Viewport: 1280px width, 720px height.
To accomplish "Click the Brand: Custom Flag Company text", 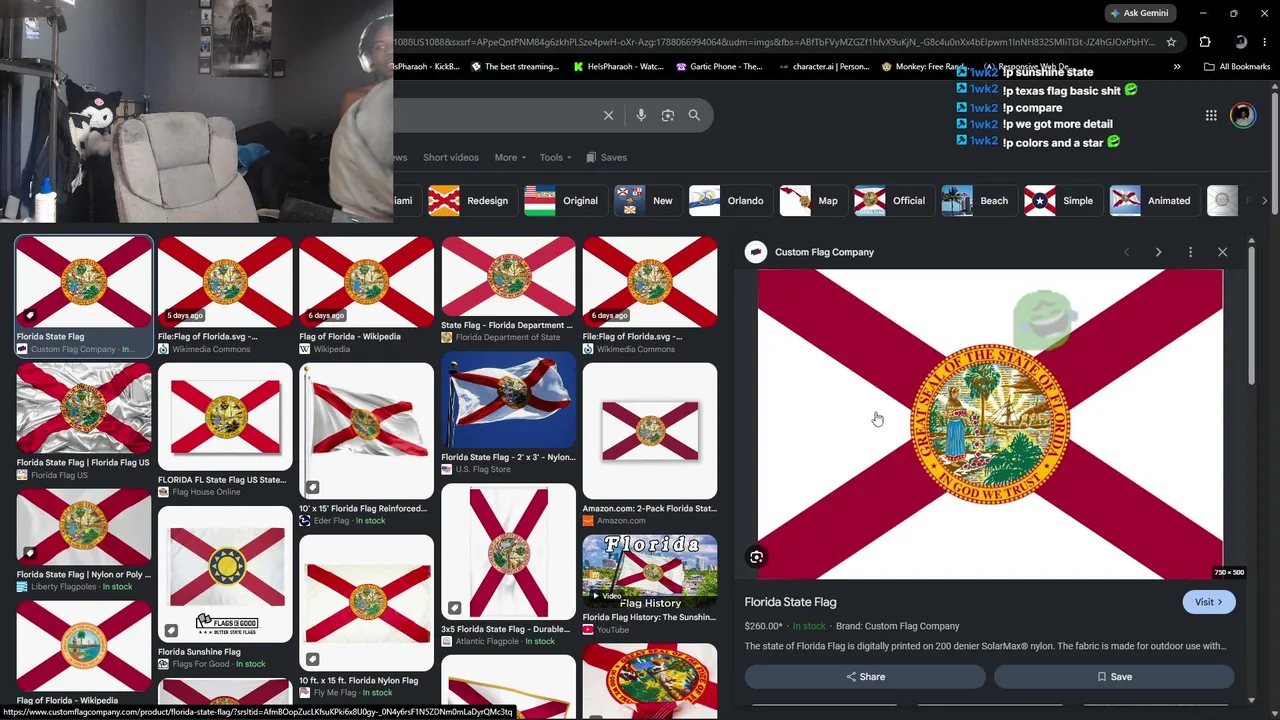I will tap(897, 626).
